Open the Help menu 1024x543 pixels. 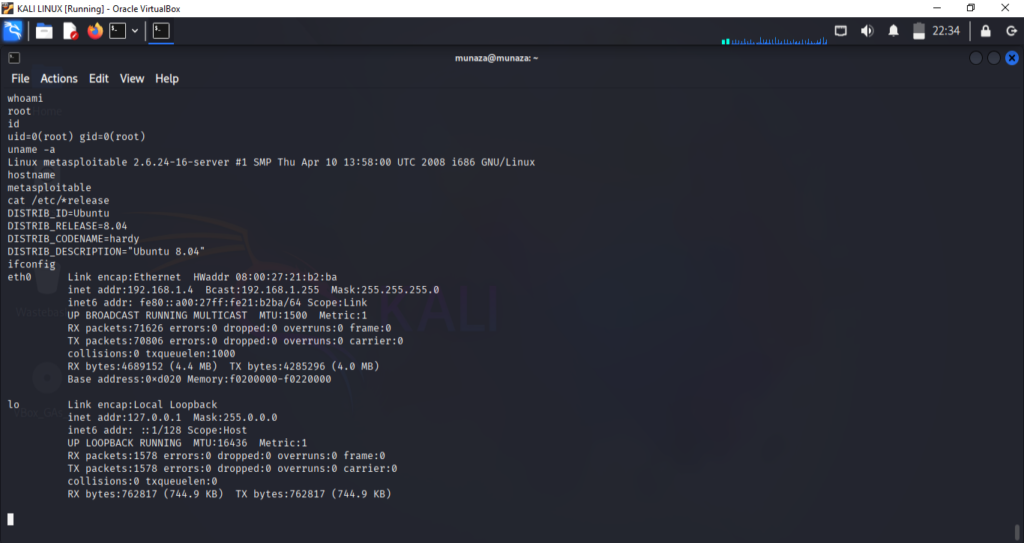pyautogui.click(x=167, y=79)
